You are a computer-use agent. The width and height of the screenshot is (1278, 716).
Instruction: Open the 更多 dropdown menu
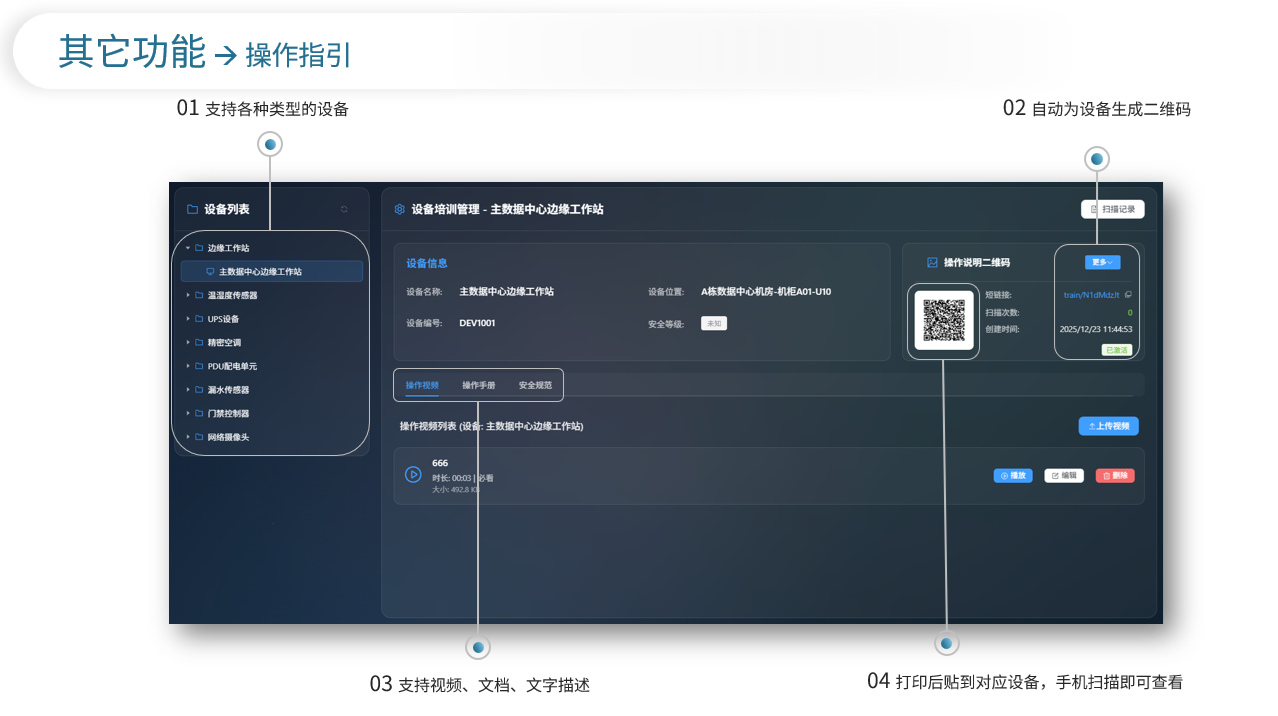pyautogui.click(x=1102, y=262)
